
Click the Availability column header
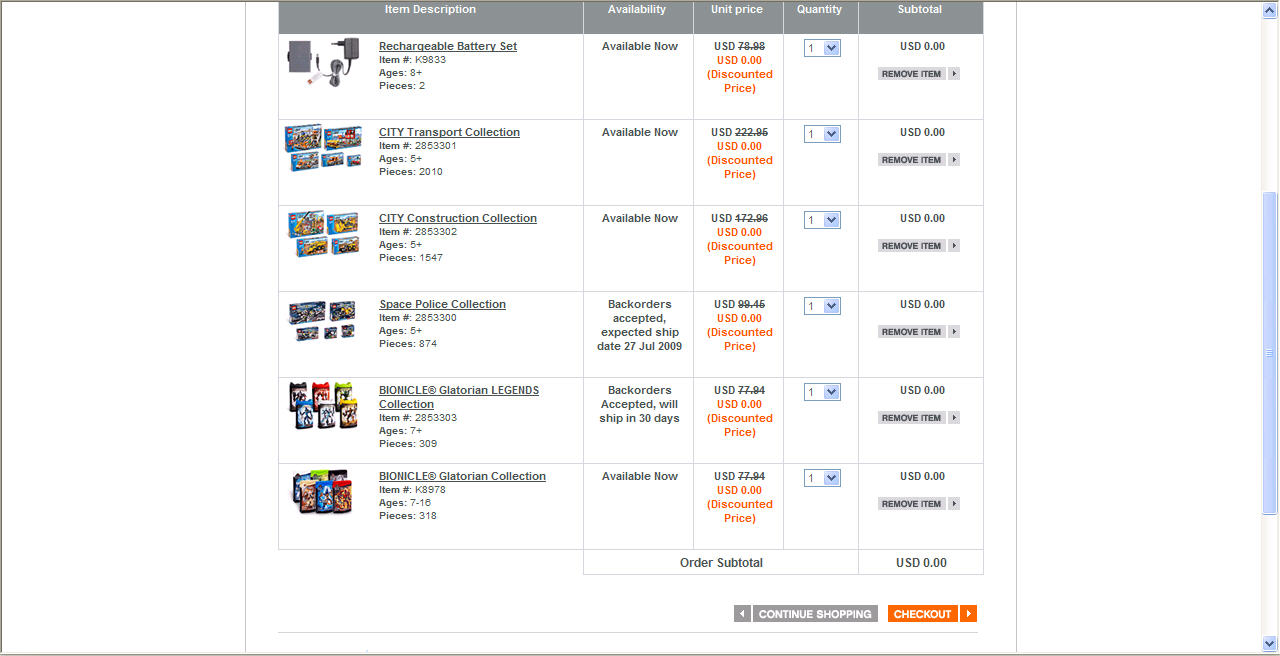637,10
